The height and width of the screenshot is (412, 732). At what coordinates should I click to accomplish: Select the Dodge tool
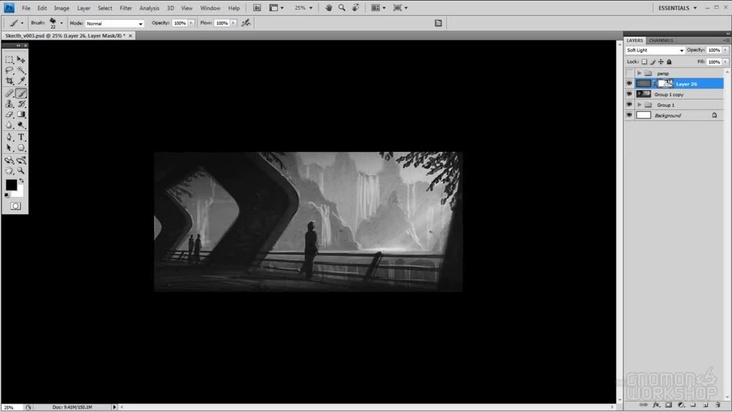tap(21, 126)
